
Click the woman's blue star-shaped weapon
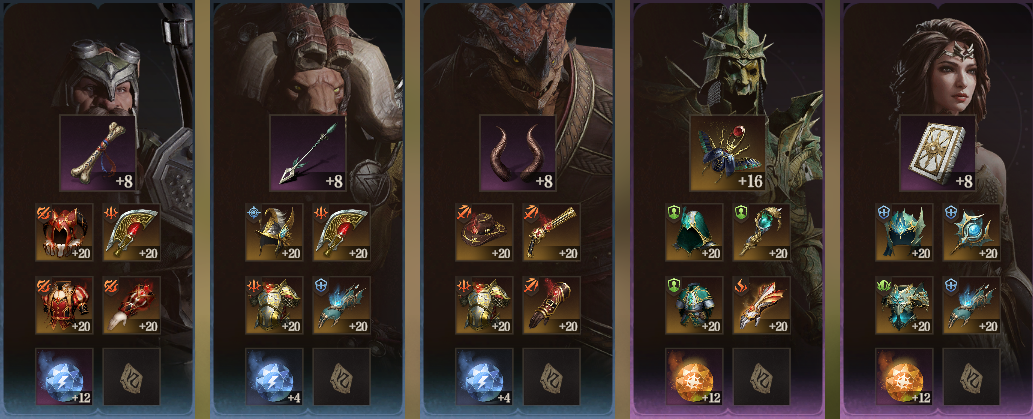[x=972, y=232]
